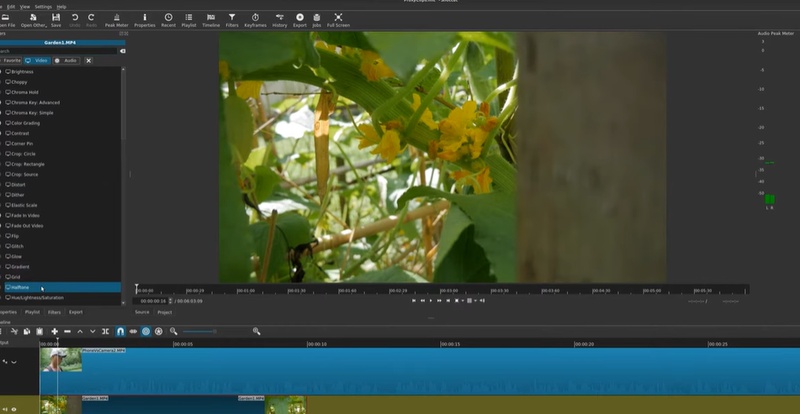This screenshot has height=414, width=800.
Task: Show the Peak Meter panel
Action: coord(117,20)
